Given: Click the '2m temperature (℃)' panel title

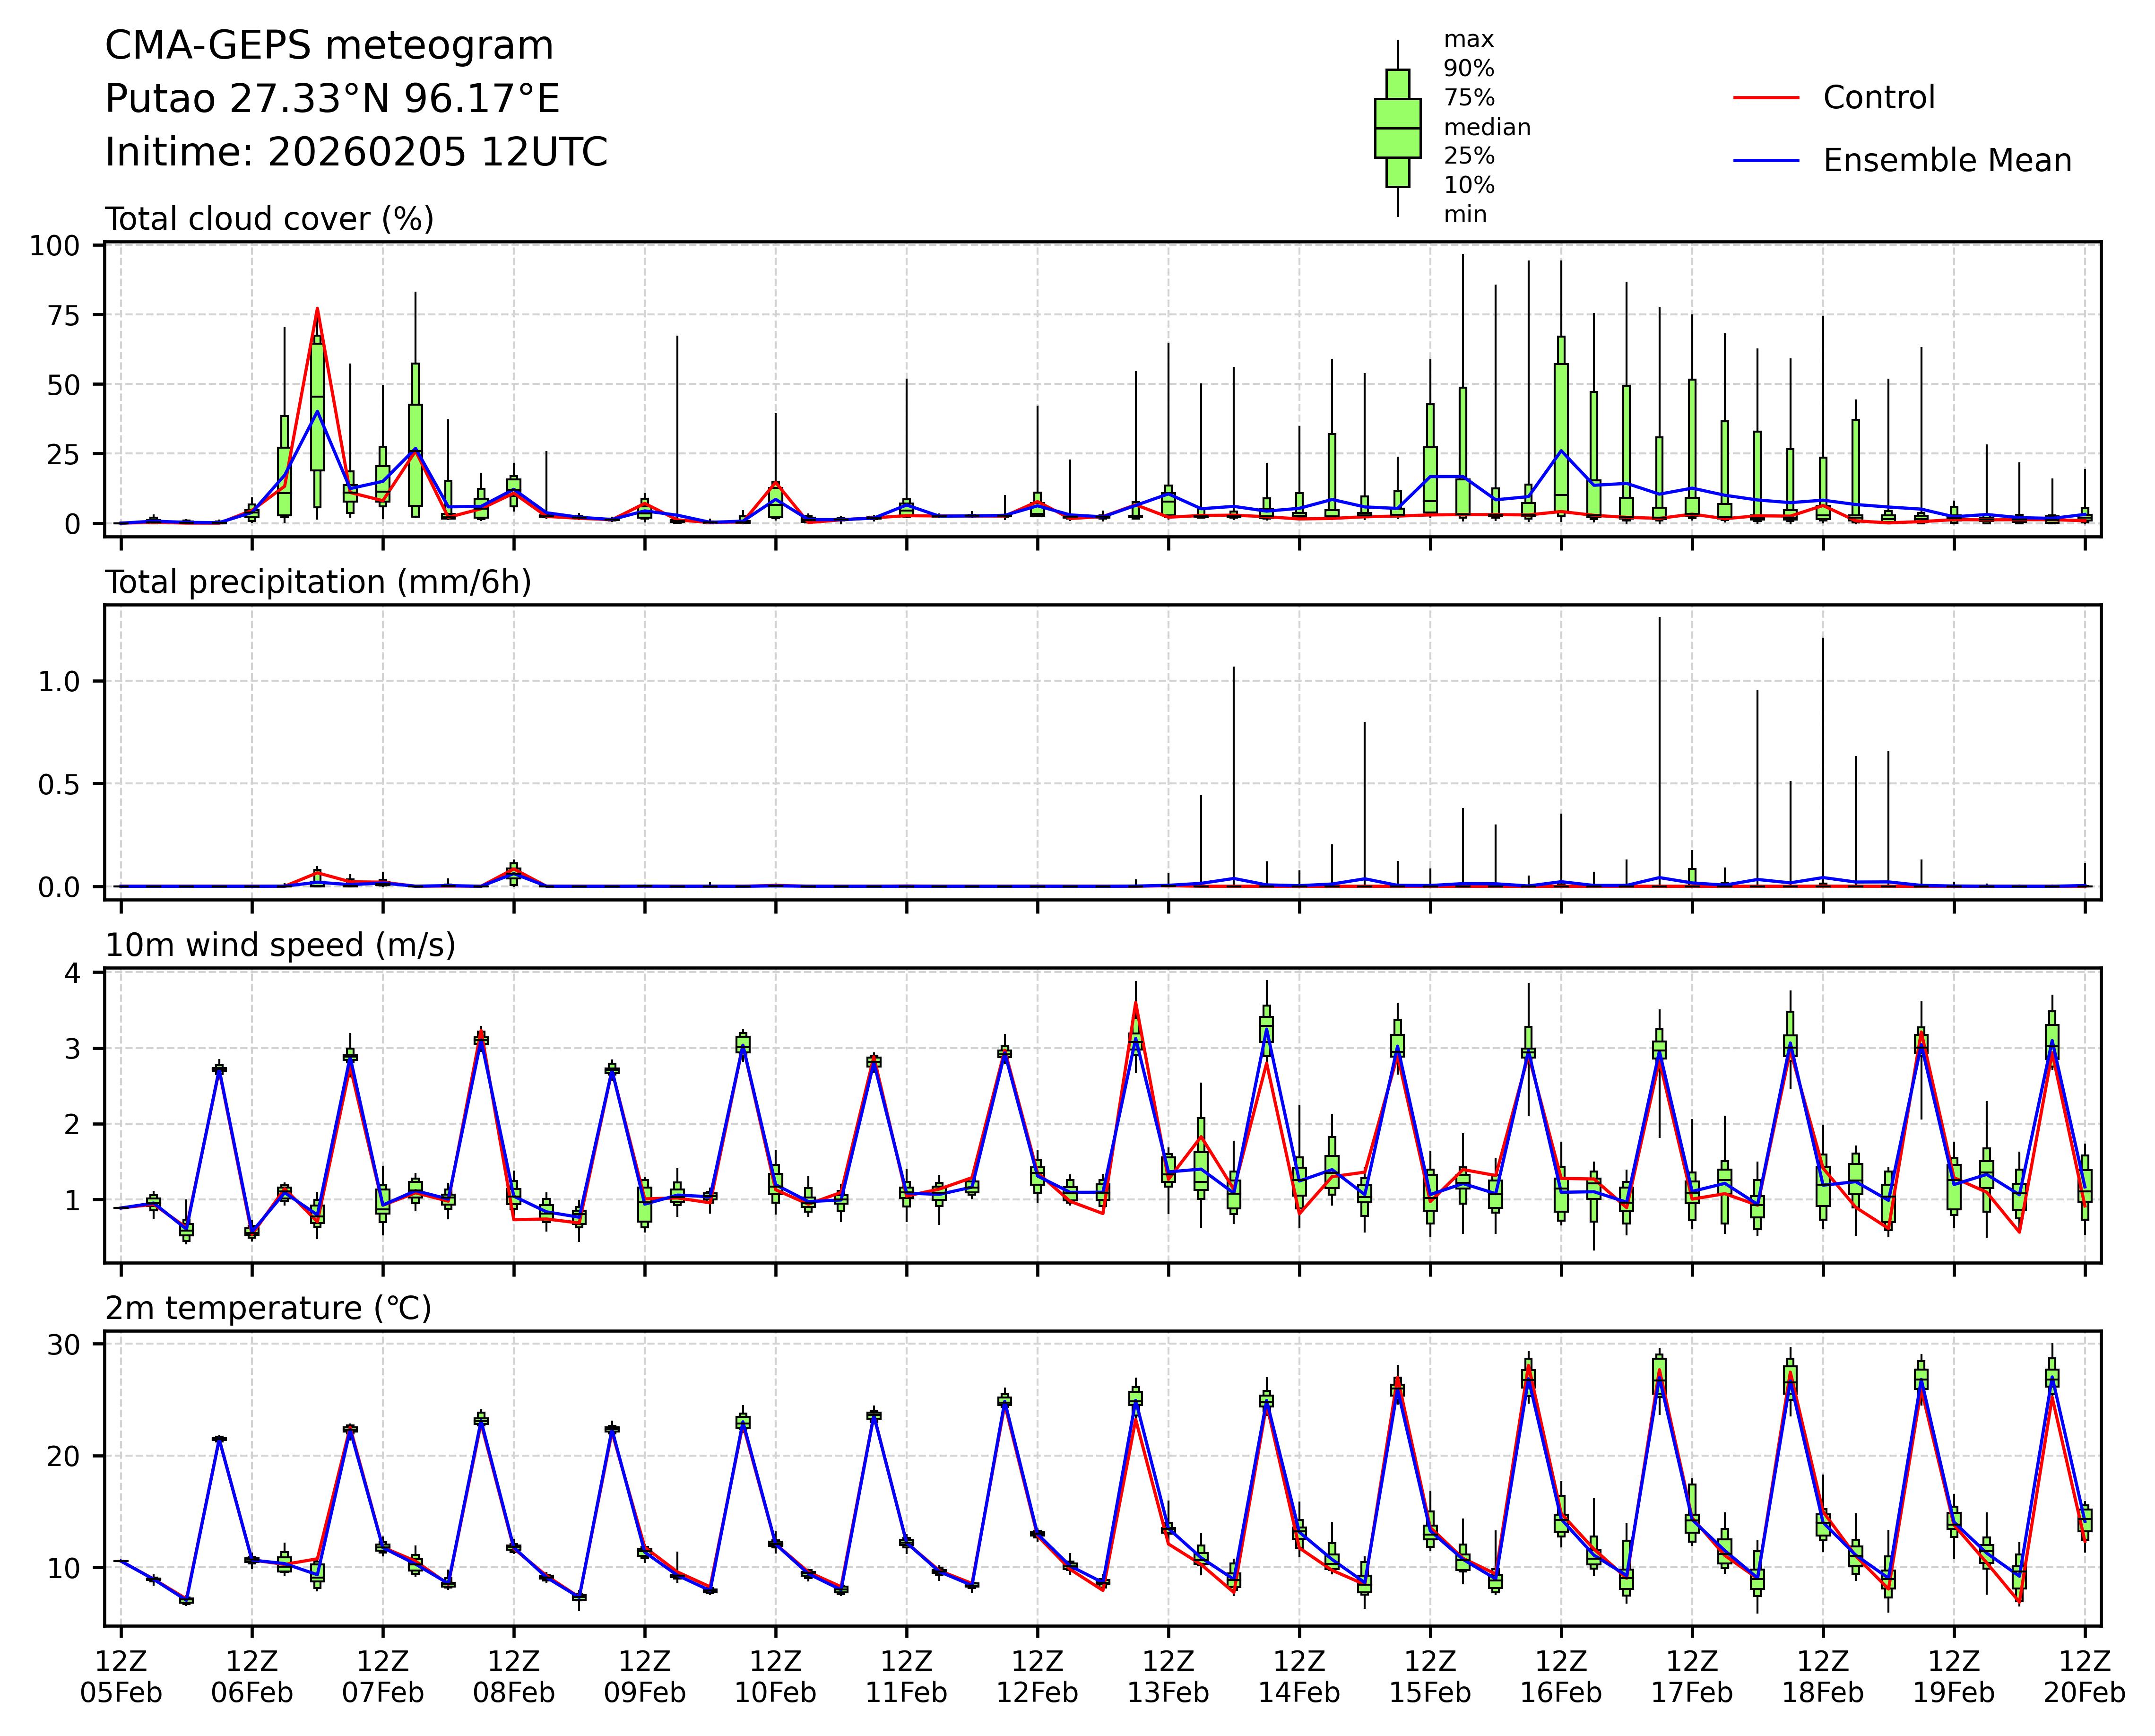Looking at the screenshot, I should pos(268,1308).
